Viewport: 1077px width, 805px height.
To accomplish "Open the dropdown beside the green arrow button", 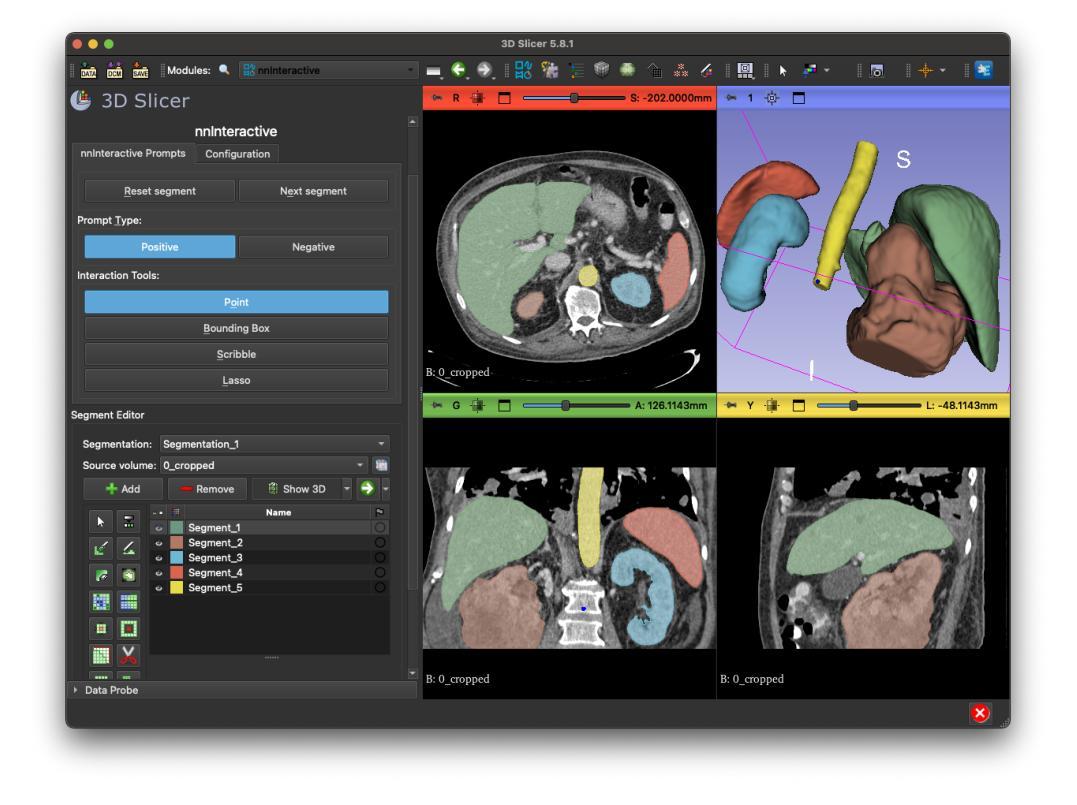I will (x=385, y=489).
